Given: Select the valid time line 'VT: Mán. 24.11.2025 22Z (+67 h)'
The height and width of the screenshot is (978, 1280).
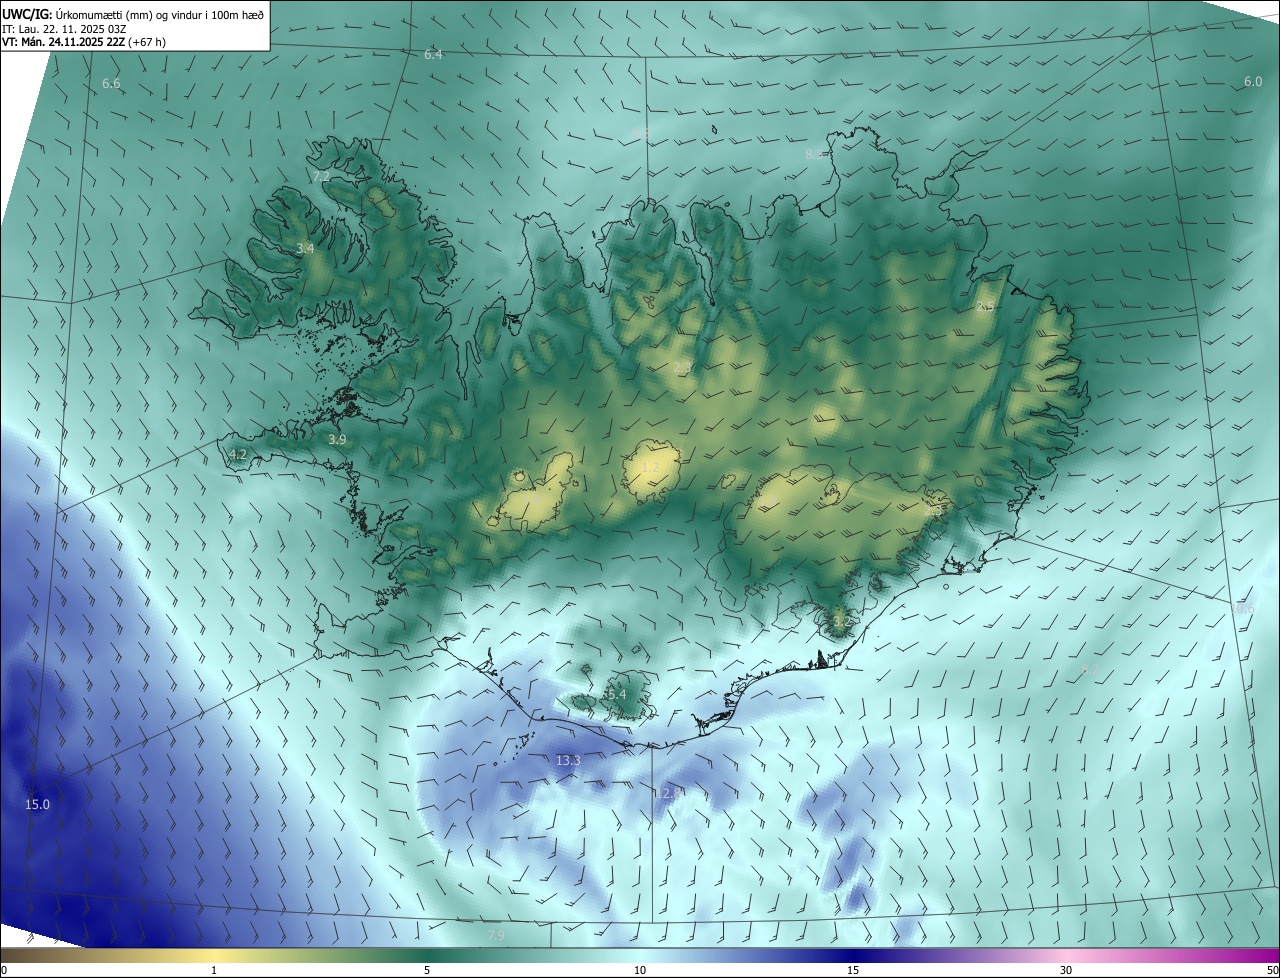Looking at the screenshot, I should click(x=84, y=42).
